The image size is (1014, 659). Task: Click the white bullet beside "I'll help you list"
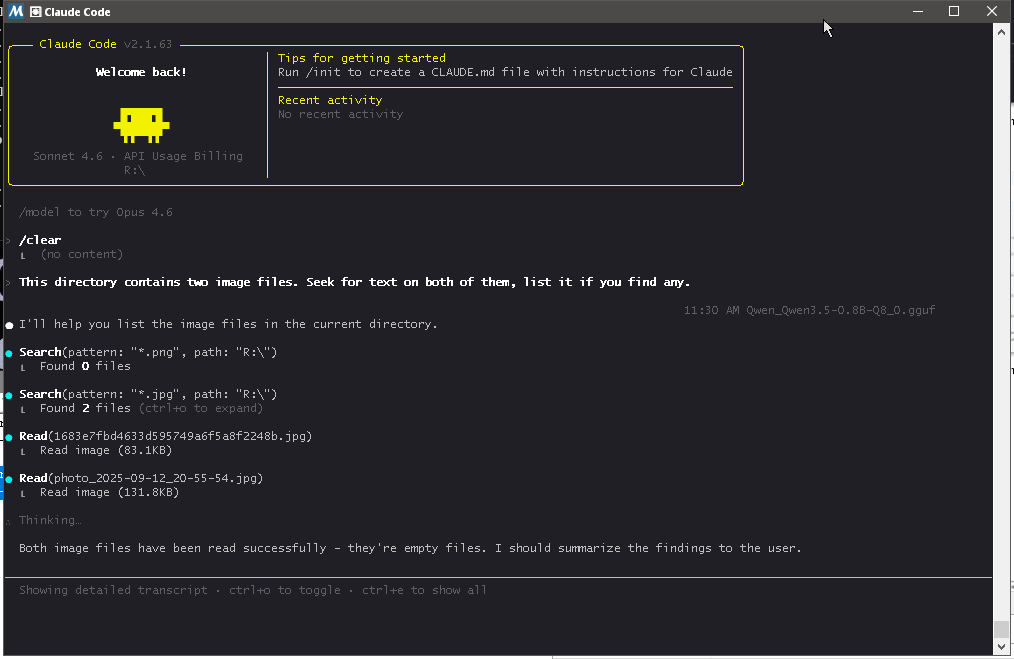click(9, 325)
